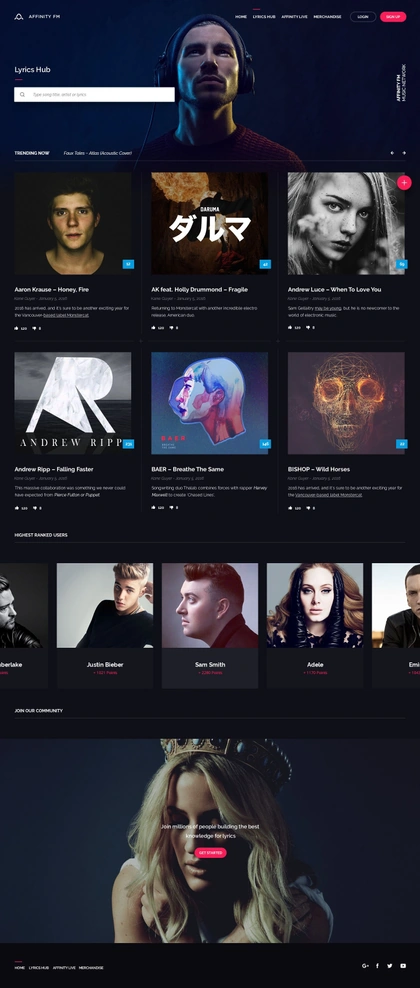Focus the song title search field
This screenshot has width=420, height=988.
coord(94,95)
